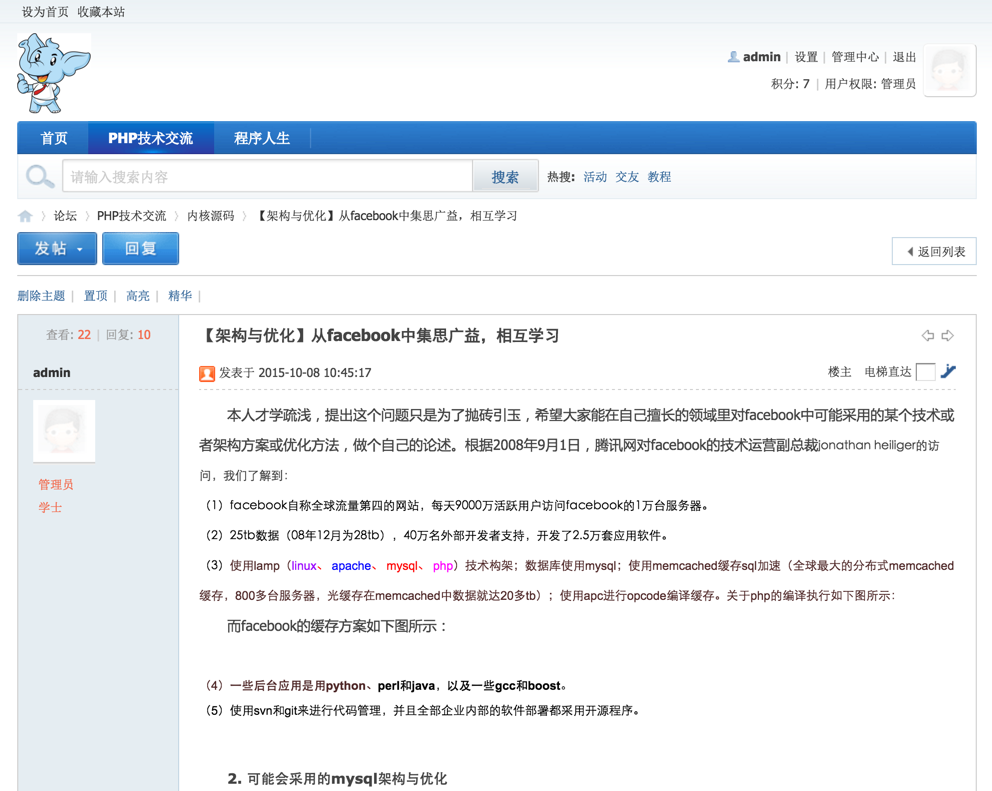Click the 回复: 10 reply count
This screenshot has width=992, height=791.
click(x=128, y=335)
